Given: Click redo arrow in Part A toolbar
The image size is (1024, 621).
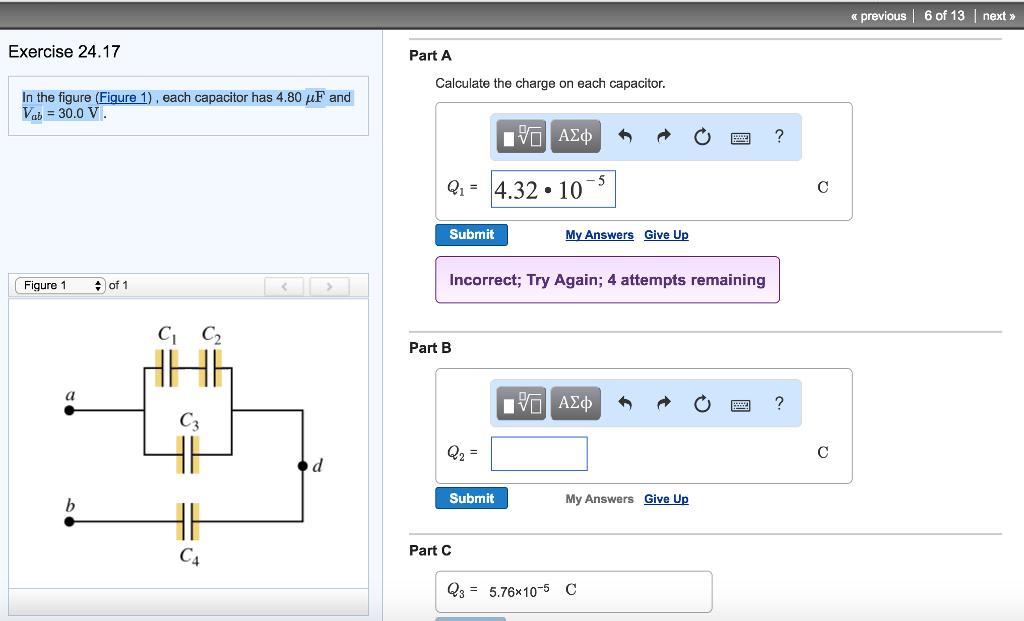Looking at the screenshot, I should (x=664, y=136).
